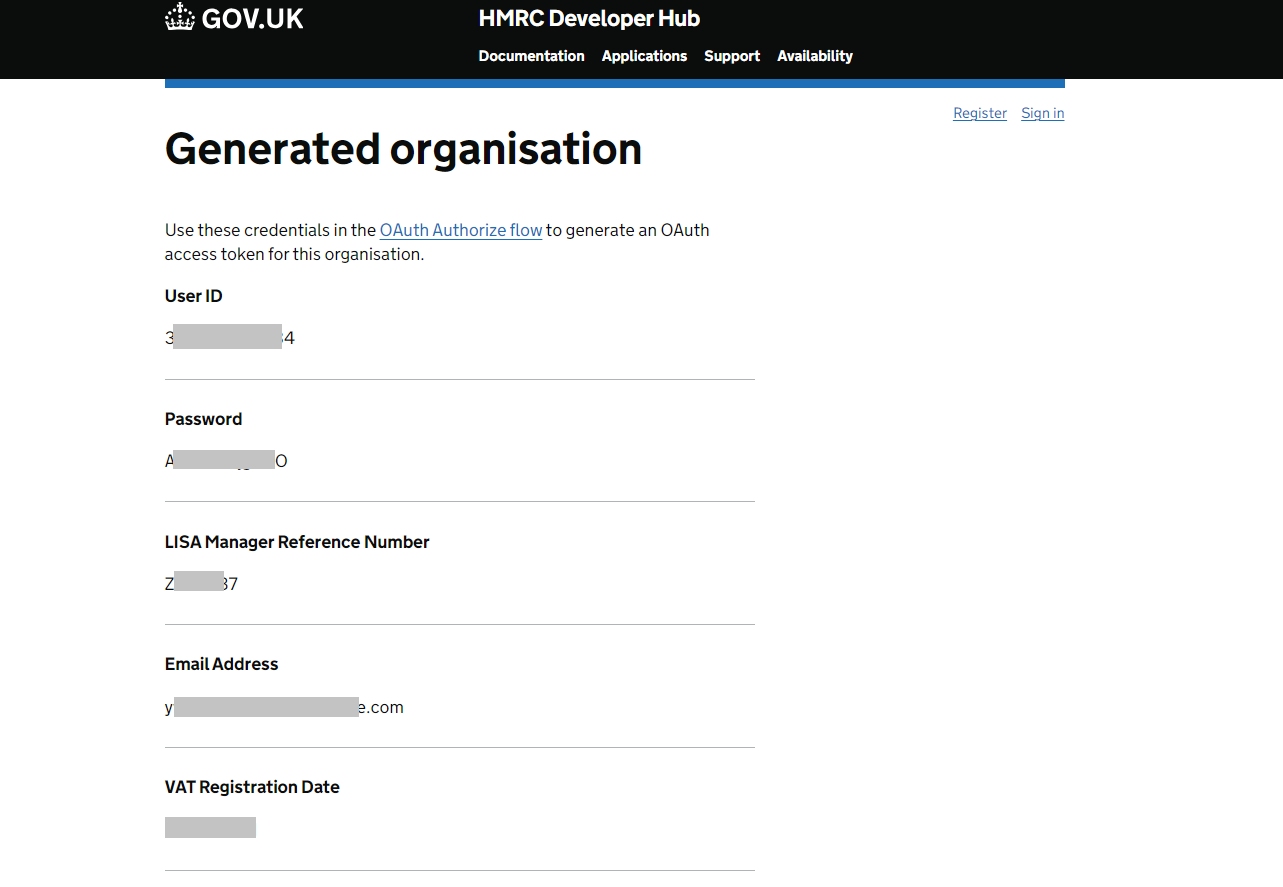
Task: Click the Password label
Action: coord(203,419)
